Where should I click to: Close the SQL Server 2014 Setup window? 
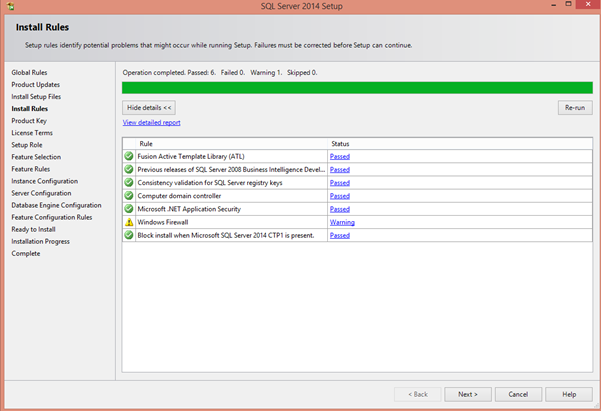[x=588, y=4]
